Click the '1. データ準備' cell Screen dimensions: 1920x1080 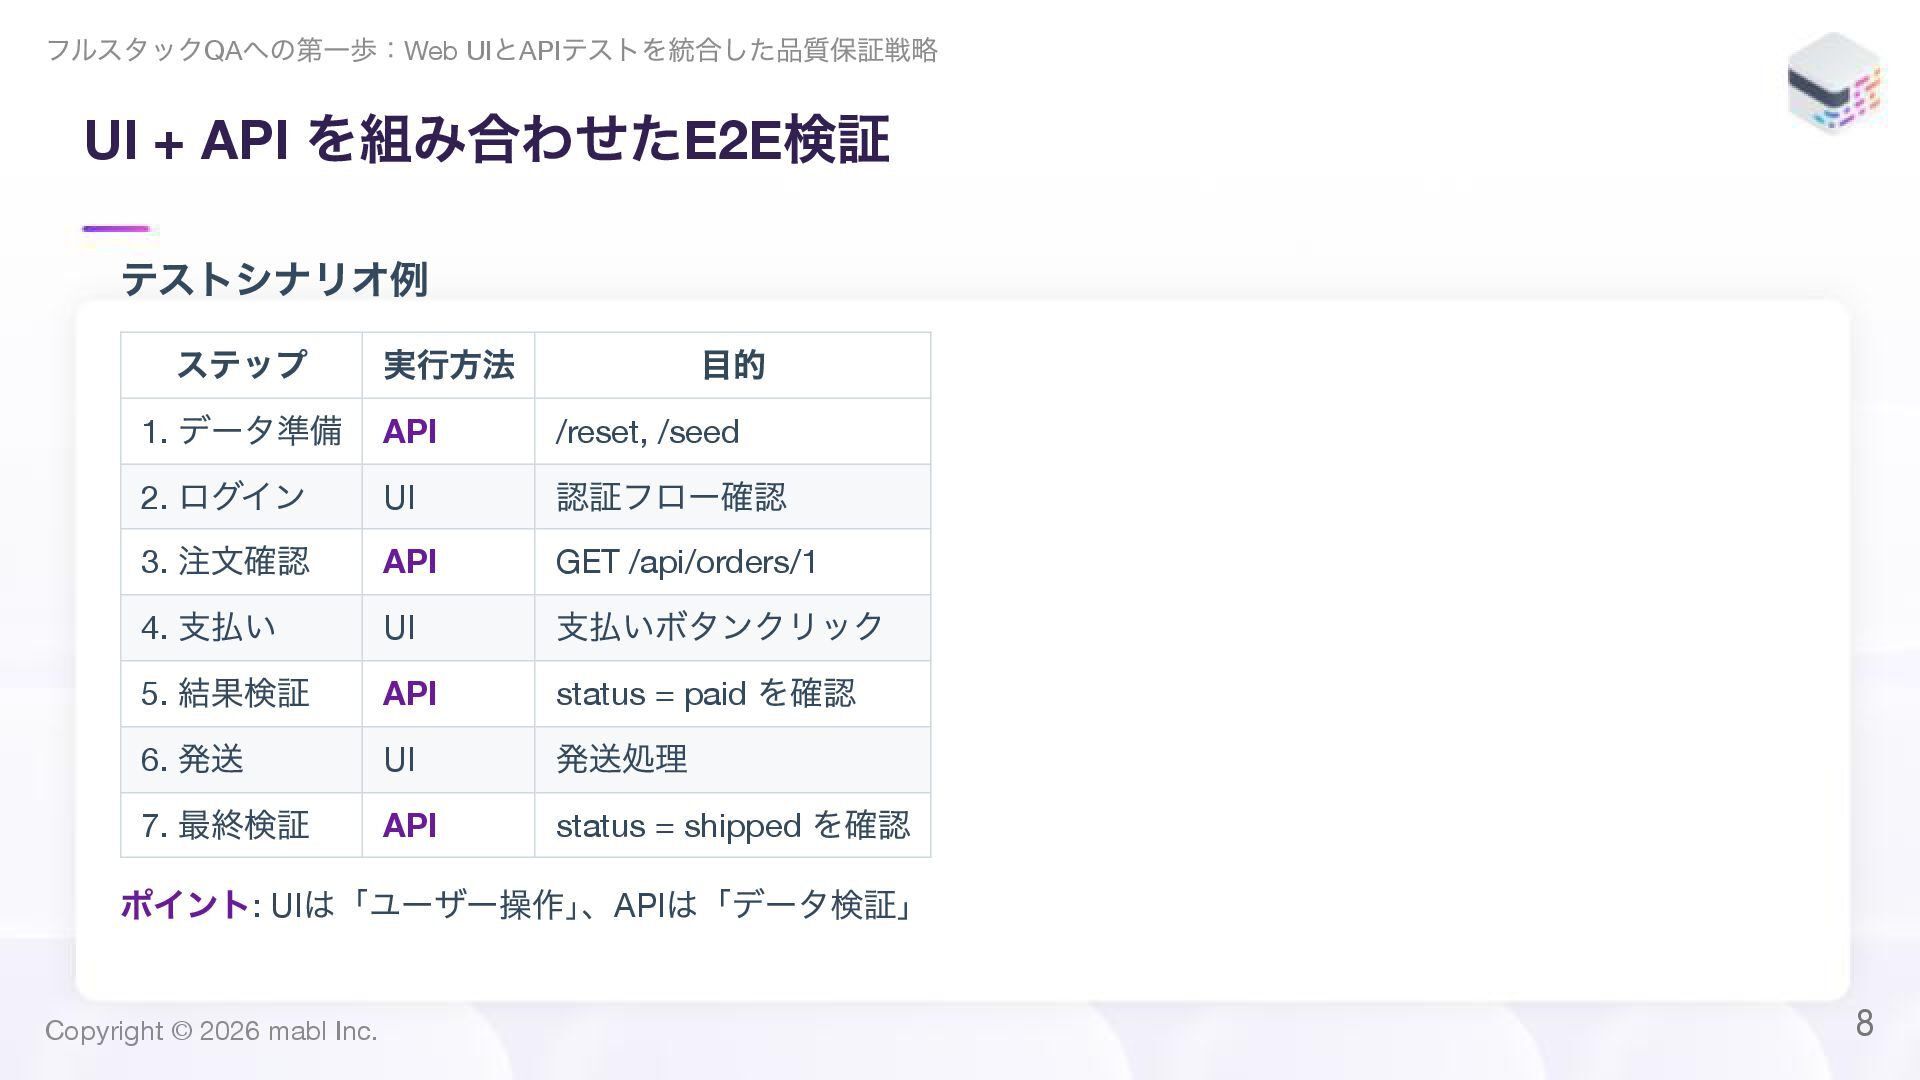pos(241,431)
